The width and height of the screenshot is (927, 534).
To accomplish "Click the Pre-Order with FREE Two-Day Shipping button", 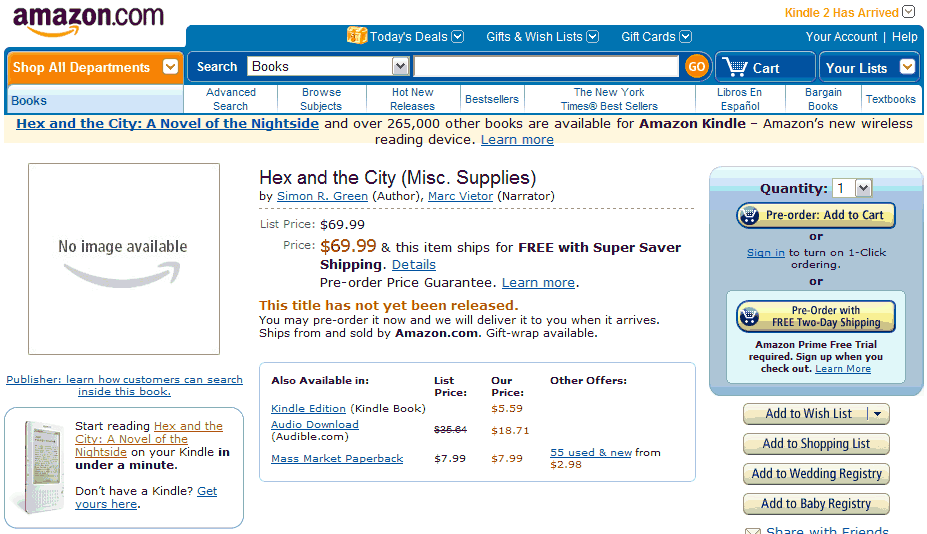I will [816, 316].
